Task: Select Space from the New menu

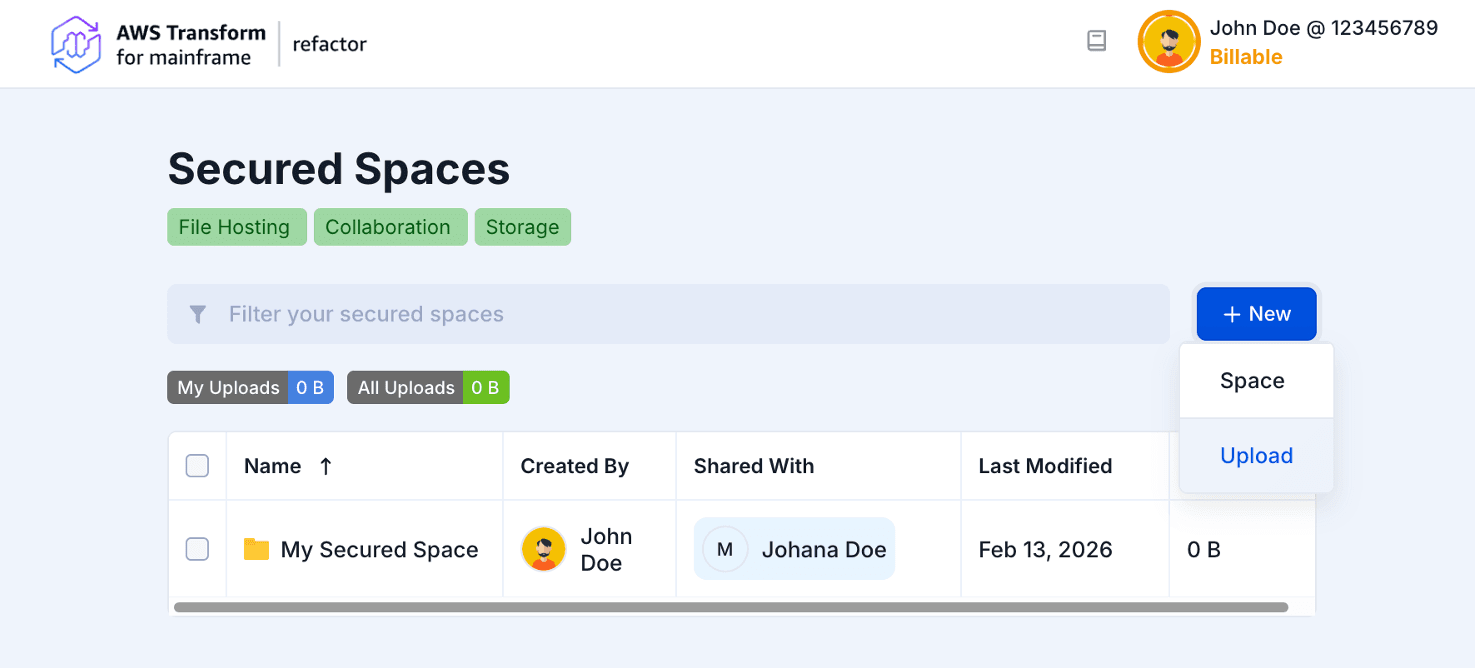Action: click(1252, 380)
